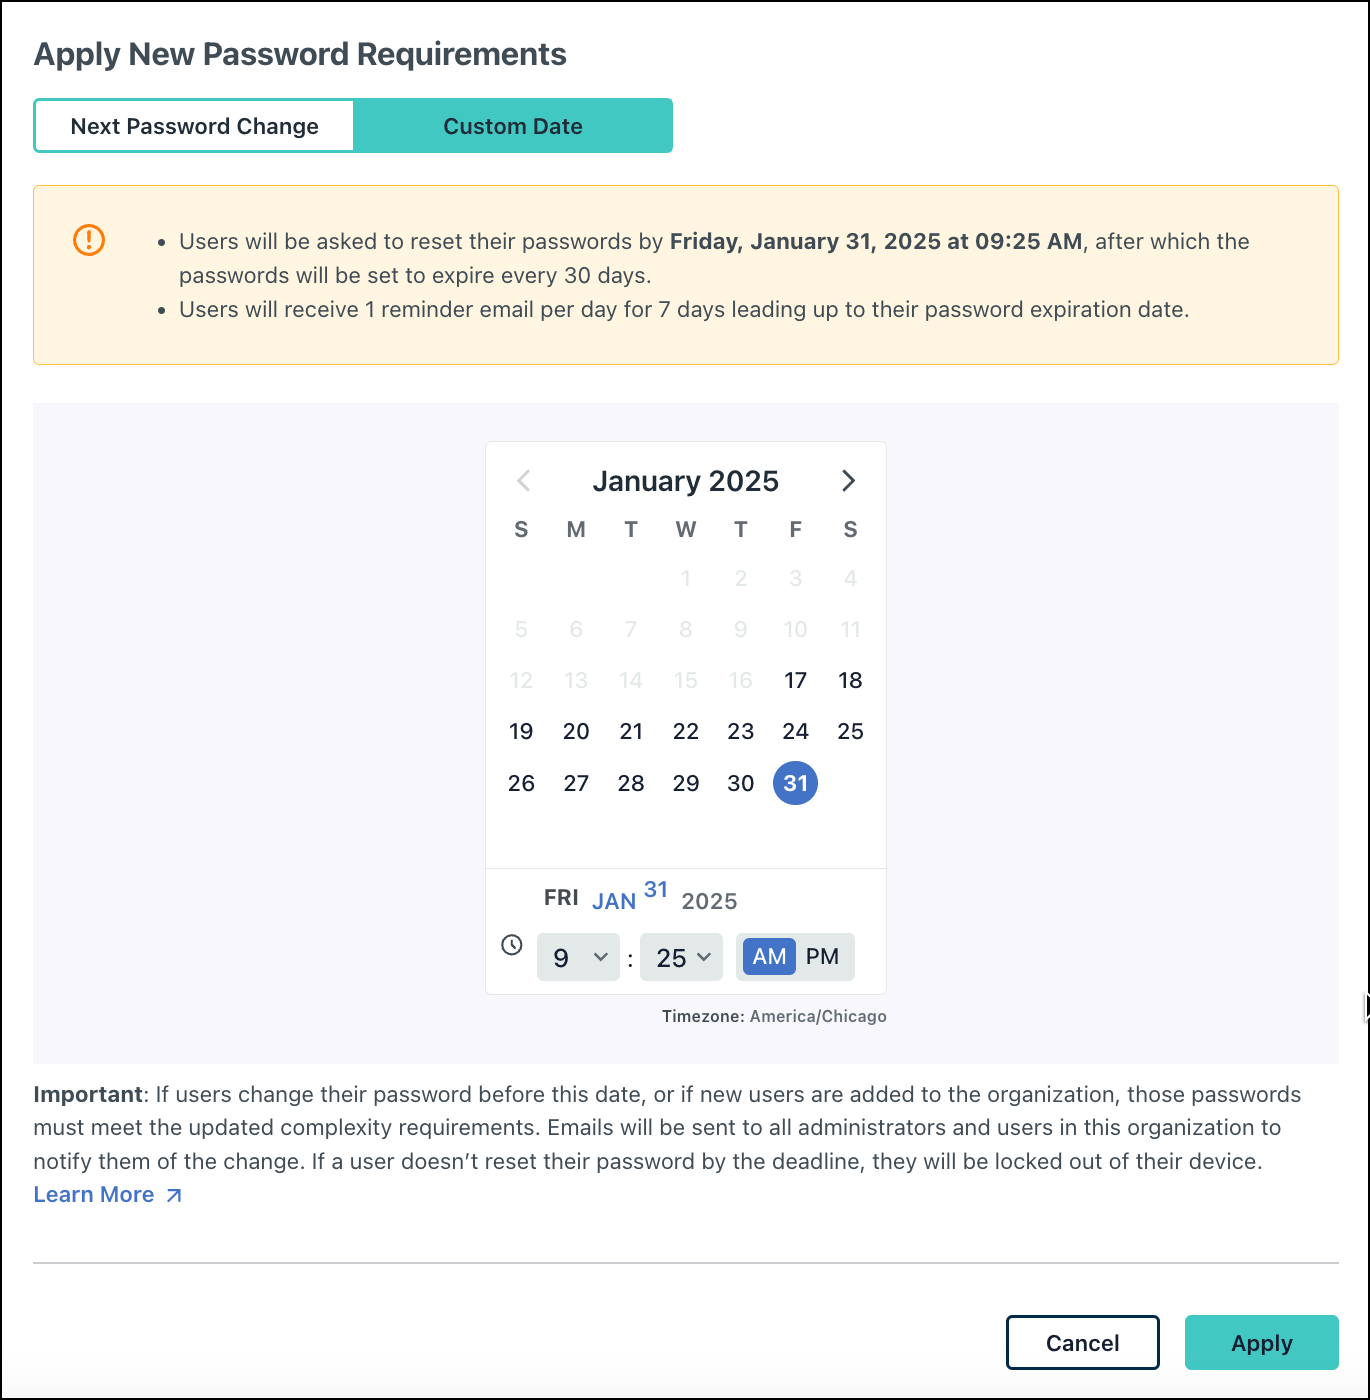The image size is (1370, 1400).
Task: Open the hour dropdown showing 9
Action: pos(578,956)
